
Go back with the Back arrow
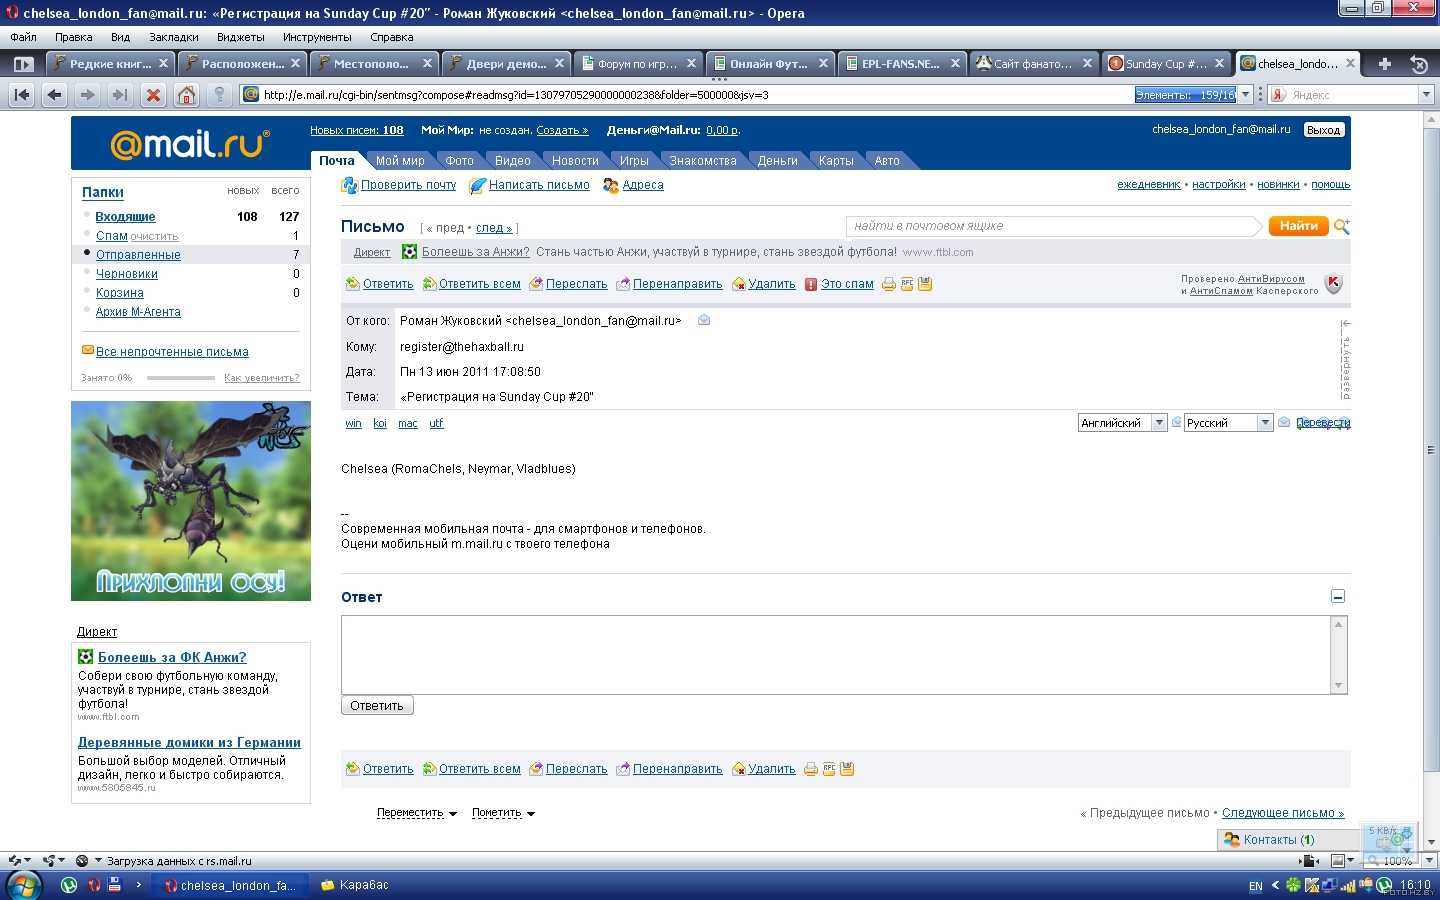[55, 95]
